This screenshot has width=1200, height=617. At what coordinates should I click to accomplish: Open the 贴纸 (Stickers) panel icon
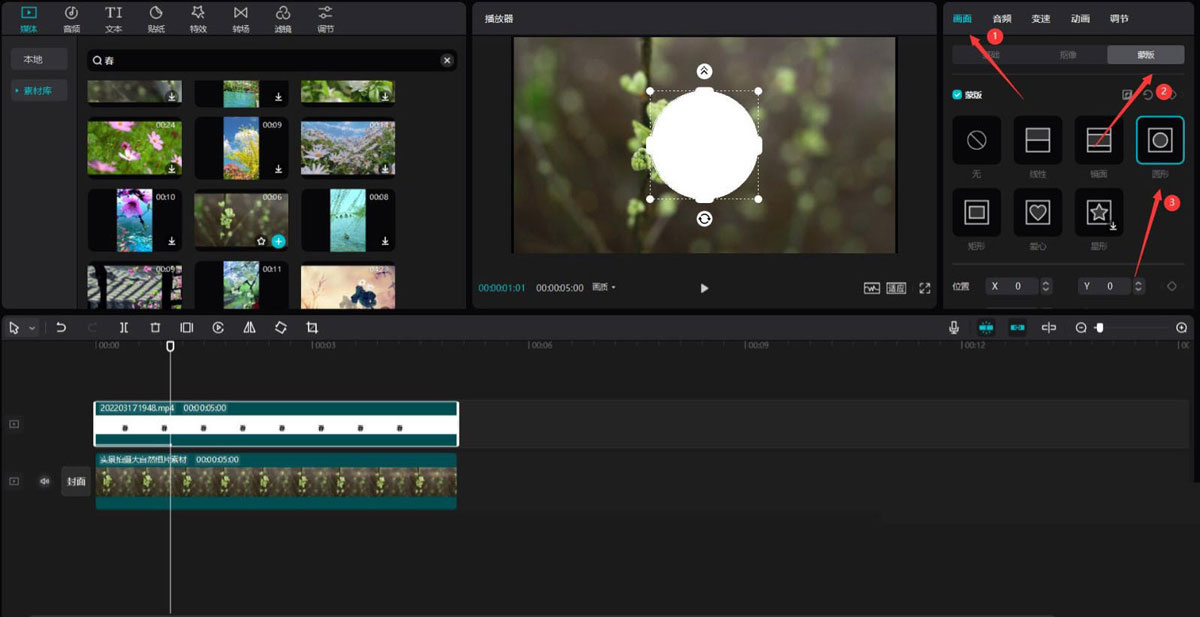[x=156, y=17]
